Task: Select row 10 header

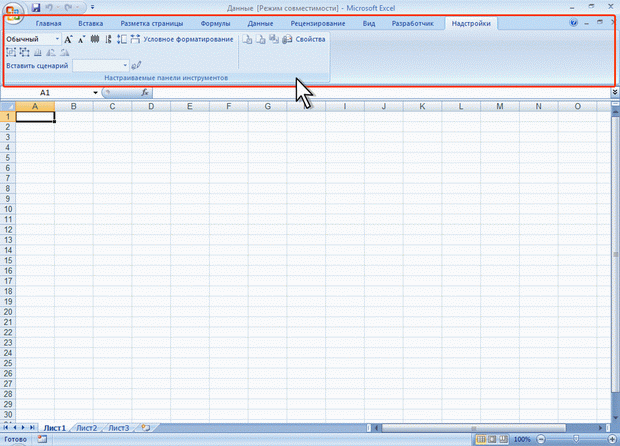Action: [x=8, y=209]
